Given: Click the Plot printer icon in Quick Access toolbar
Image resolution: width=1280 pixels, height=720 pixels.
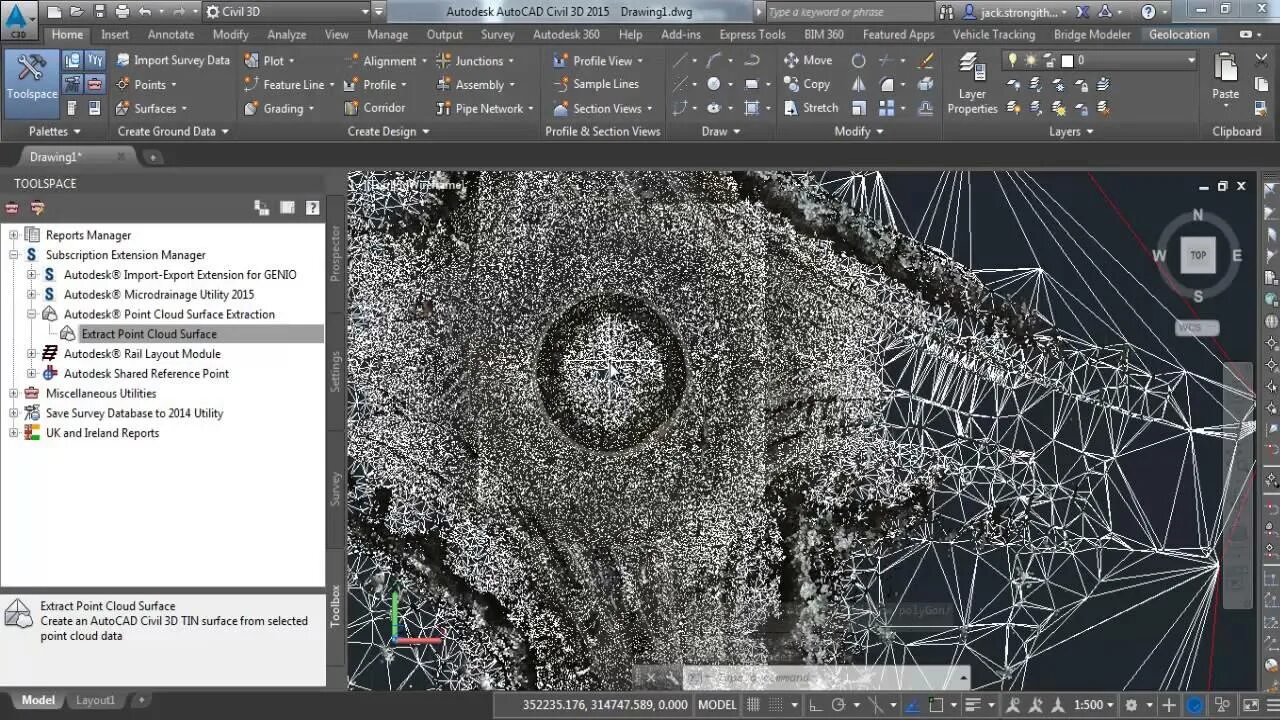Looking at the screenshot, I should (x=121, y=12).
